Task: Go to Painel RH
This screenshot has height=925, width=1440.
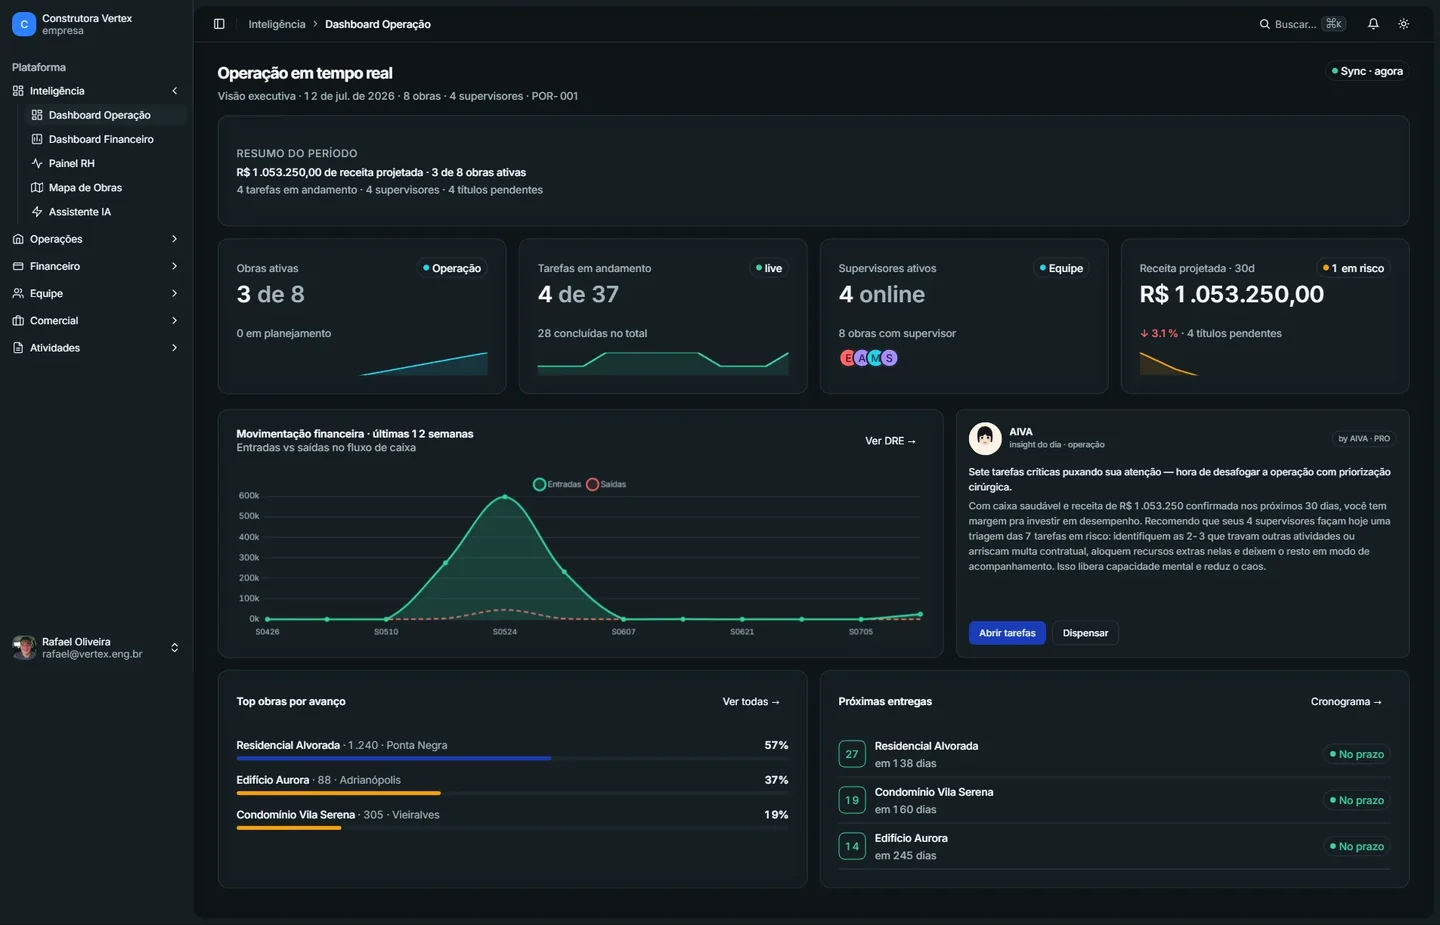Action: click(x=104, y=163)
